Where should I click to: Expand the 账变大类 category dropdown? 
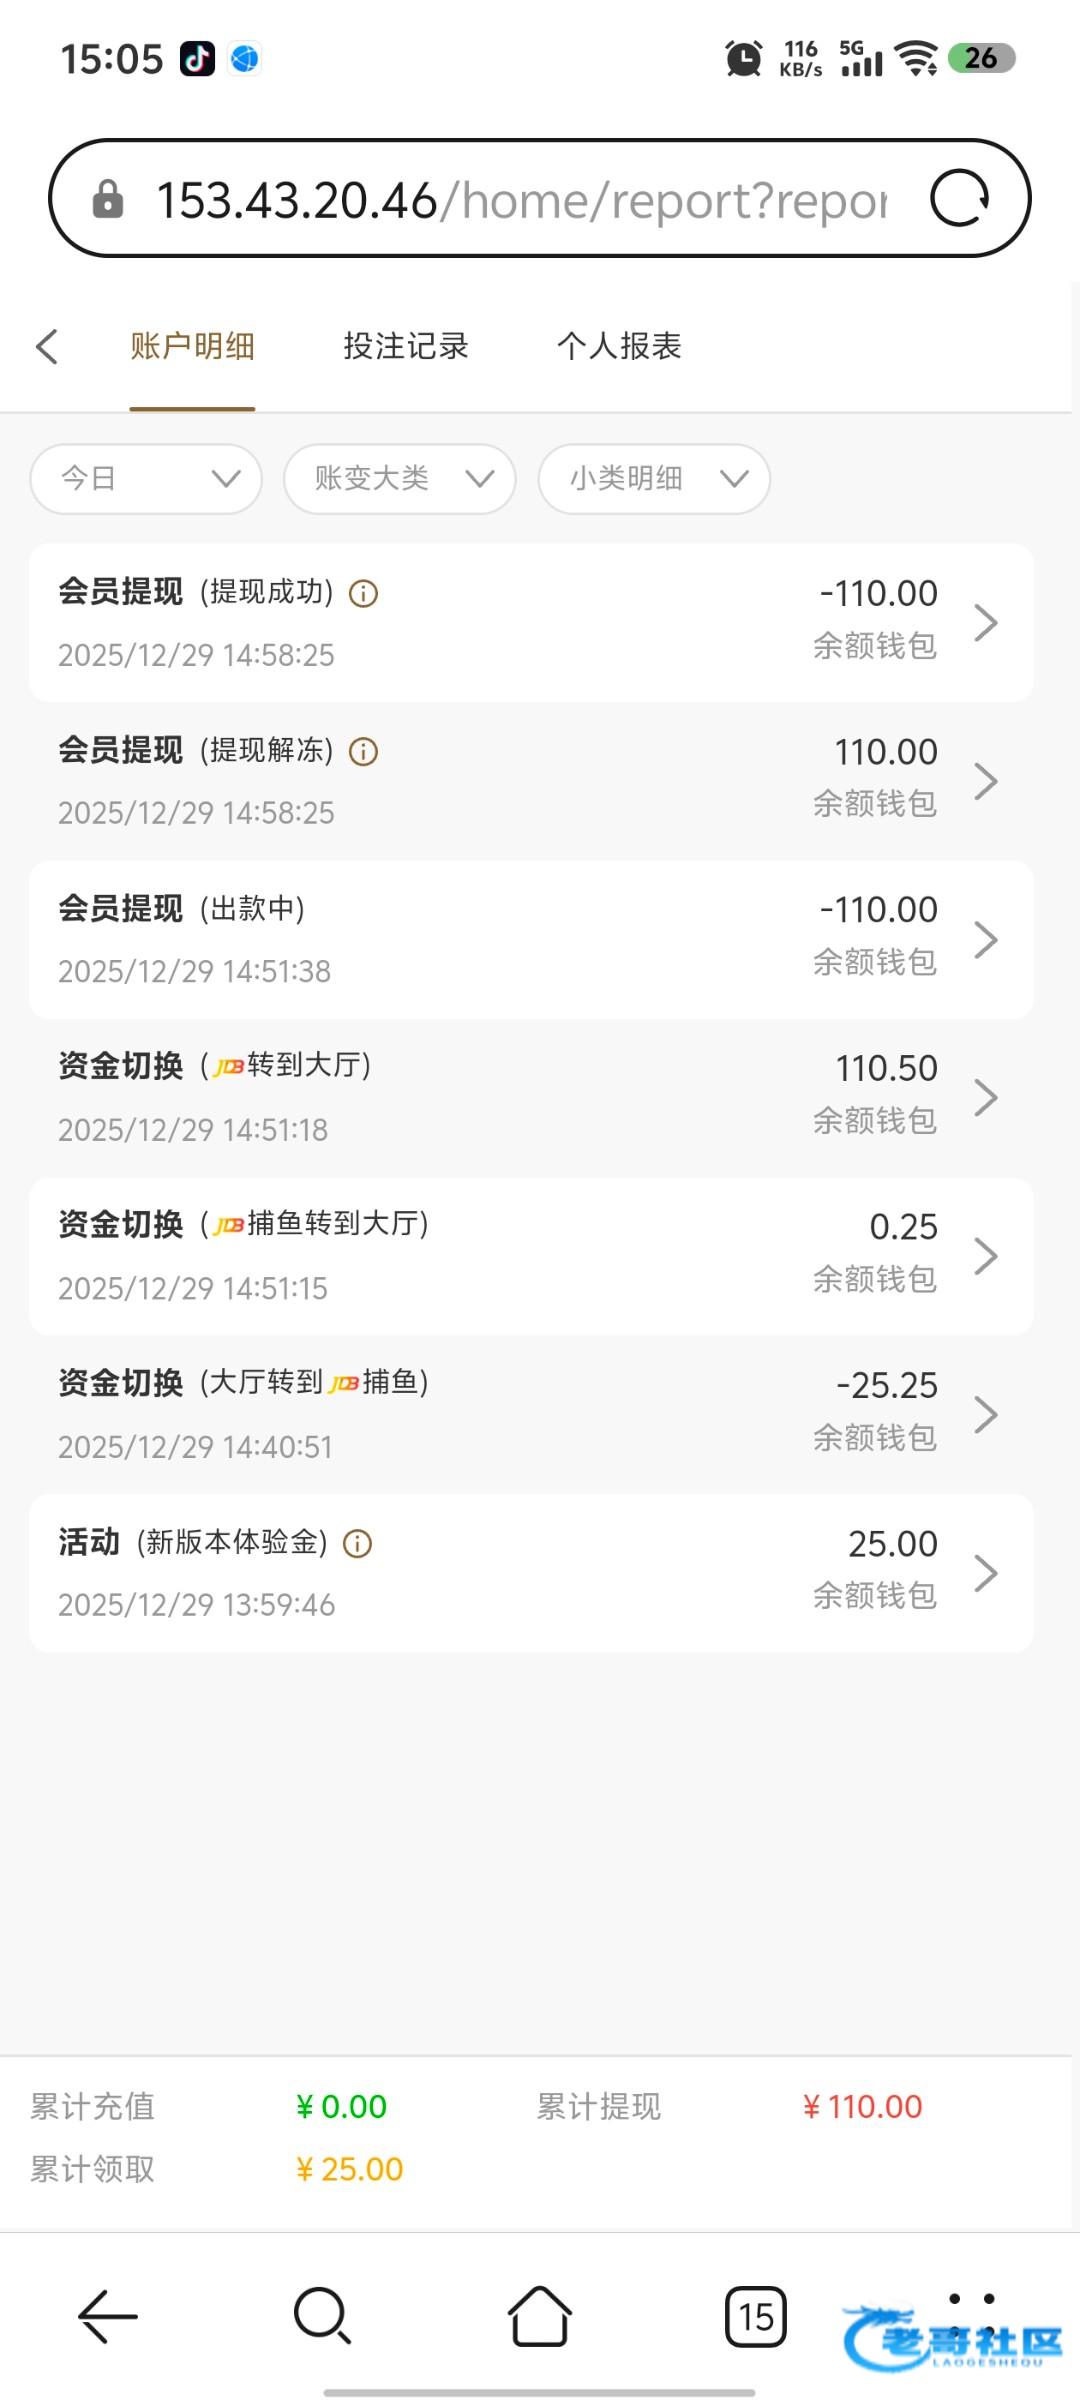click(400, 479)
